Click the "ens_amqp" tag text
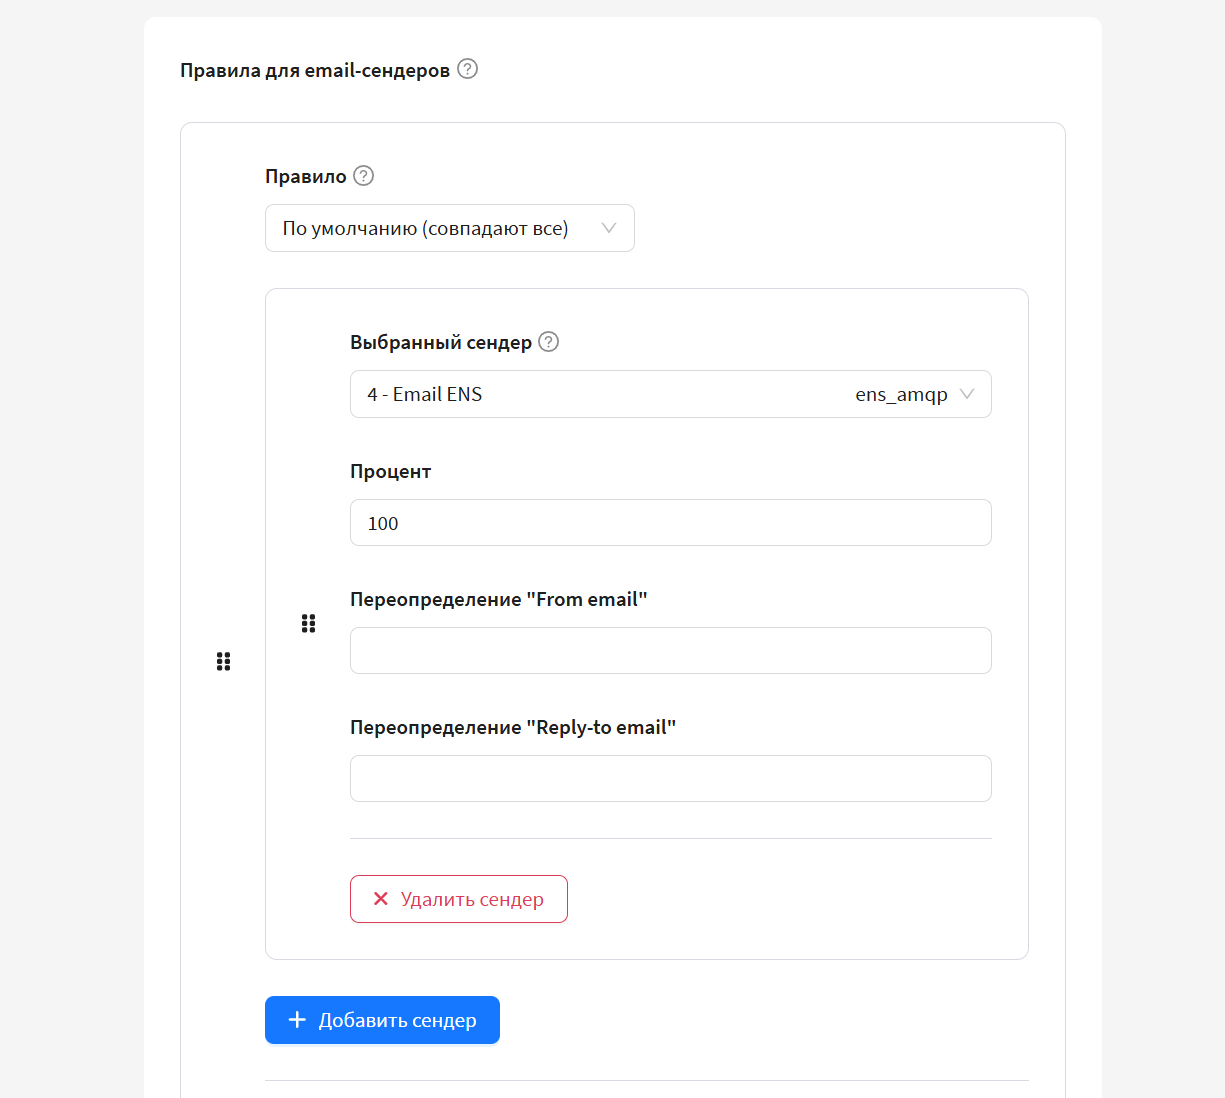The width and height of the screenshot is (1225, 1098). pyautogui.click(x=901, y=394)
